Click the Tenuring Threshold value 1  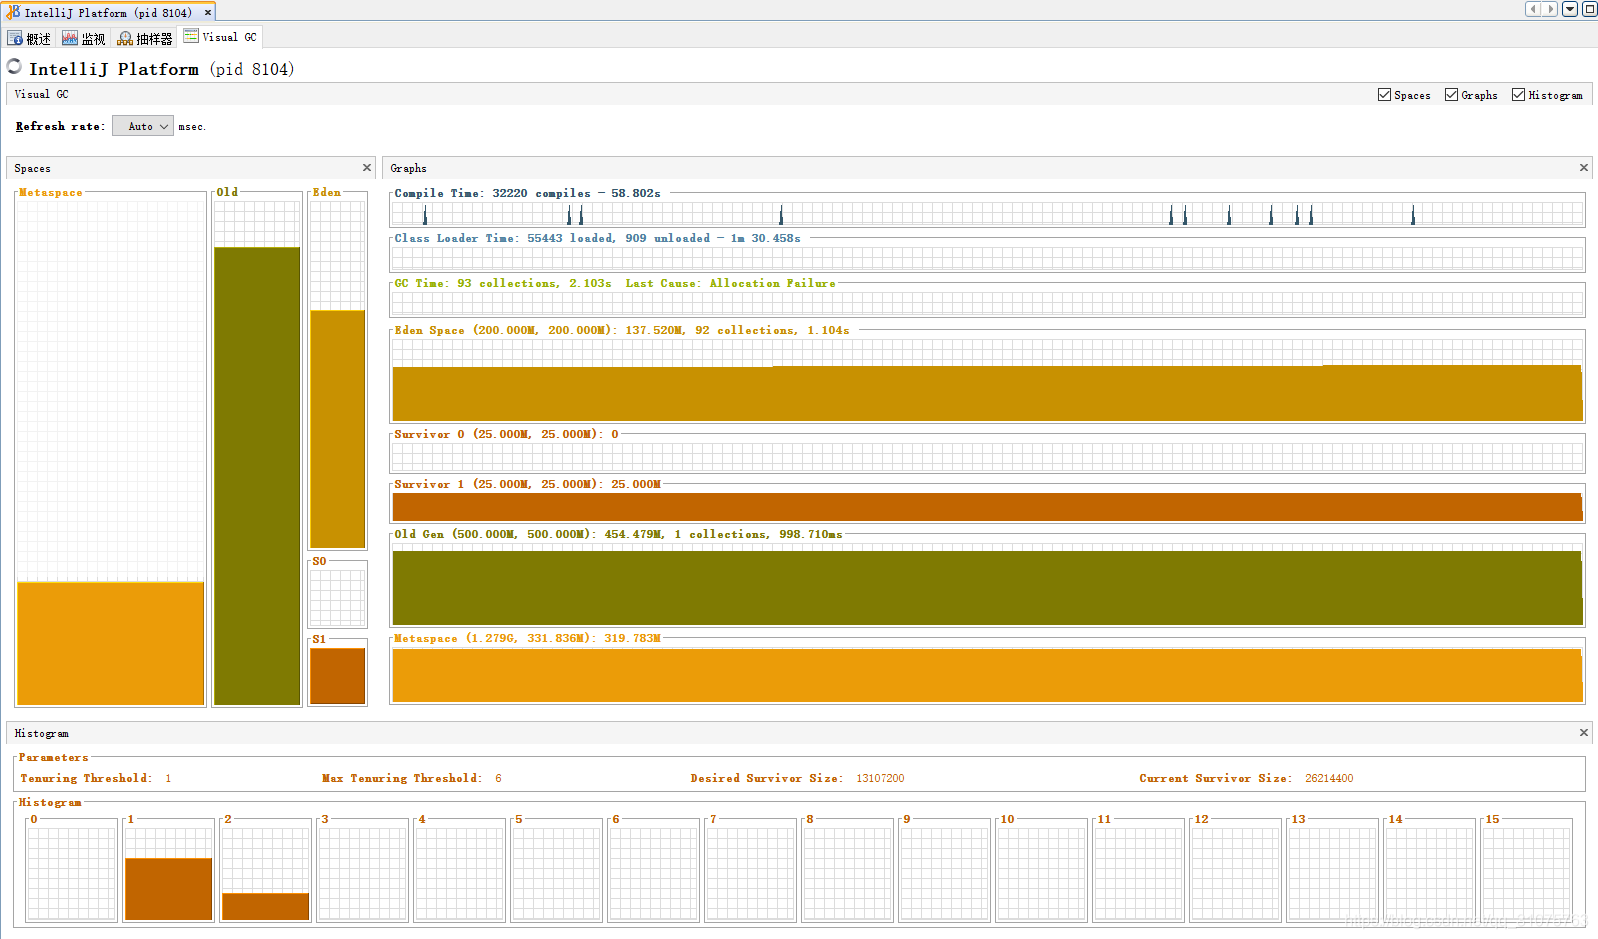(x=168, y=778)
